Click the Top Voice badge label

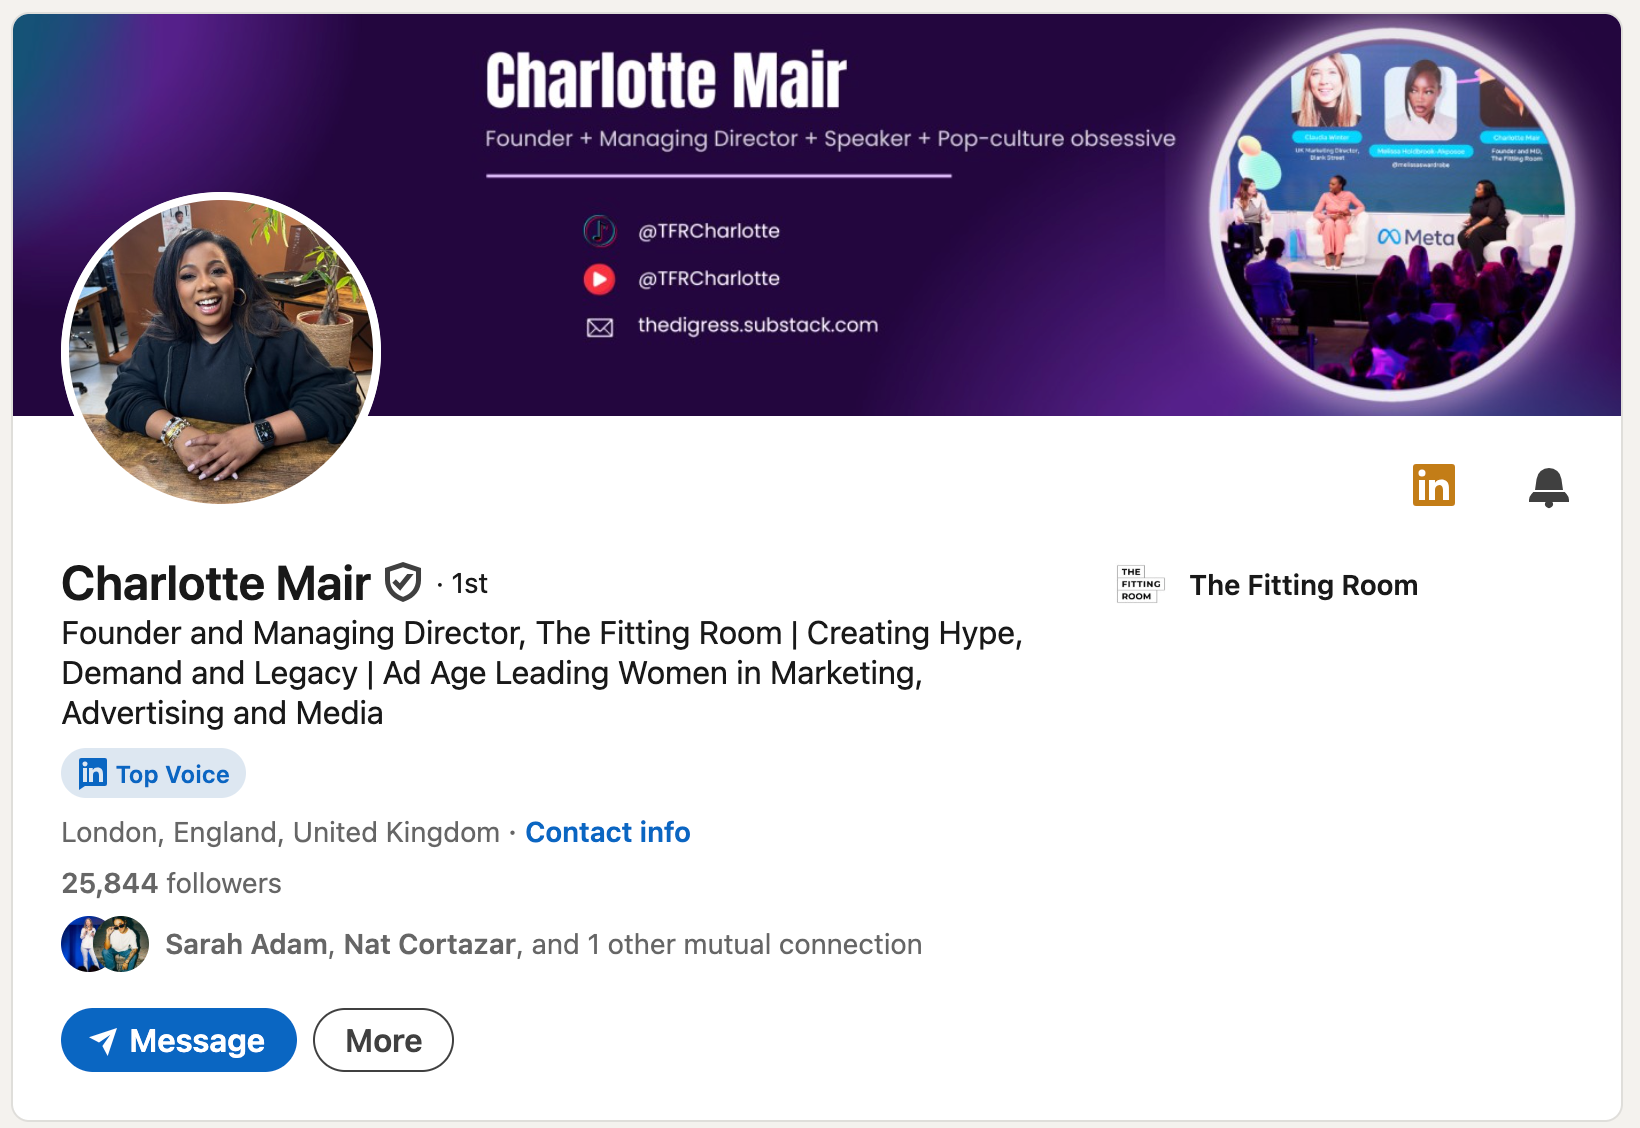pyautogui.click(x=172, y=775)
